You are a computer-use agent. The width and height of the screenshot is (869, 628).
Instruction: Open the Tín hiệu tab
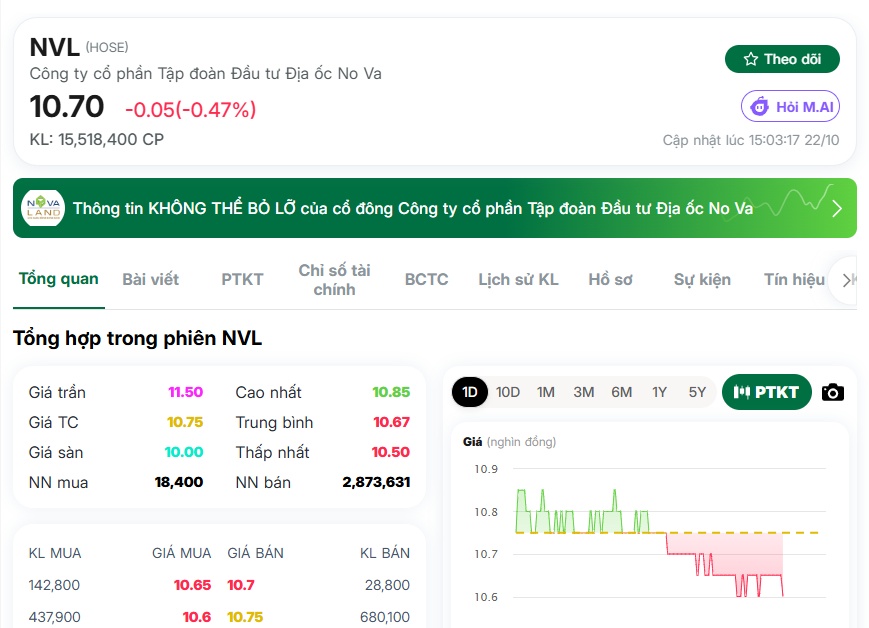point(794,279)
